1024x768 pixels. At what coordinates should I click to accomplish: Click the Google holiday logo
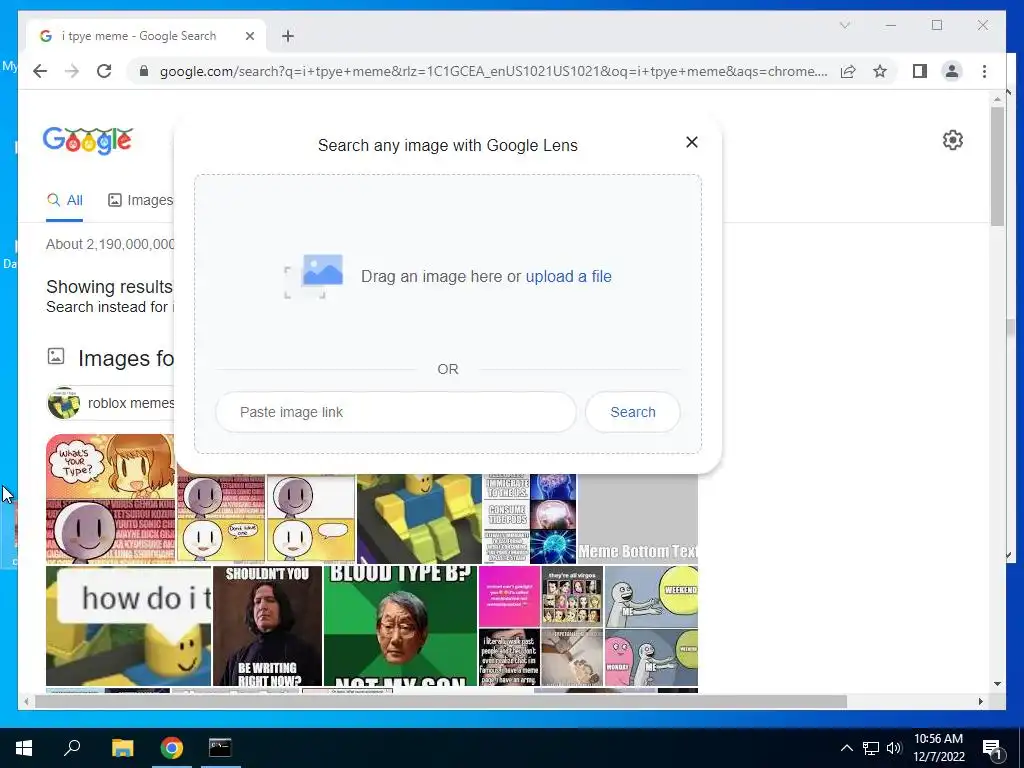point(88,140)
